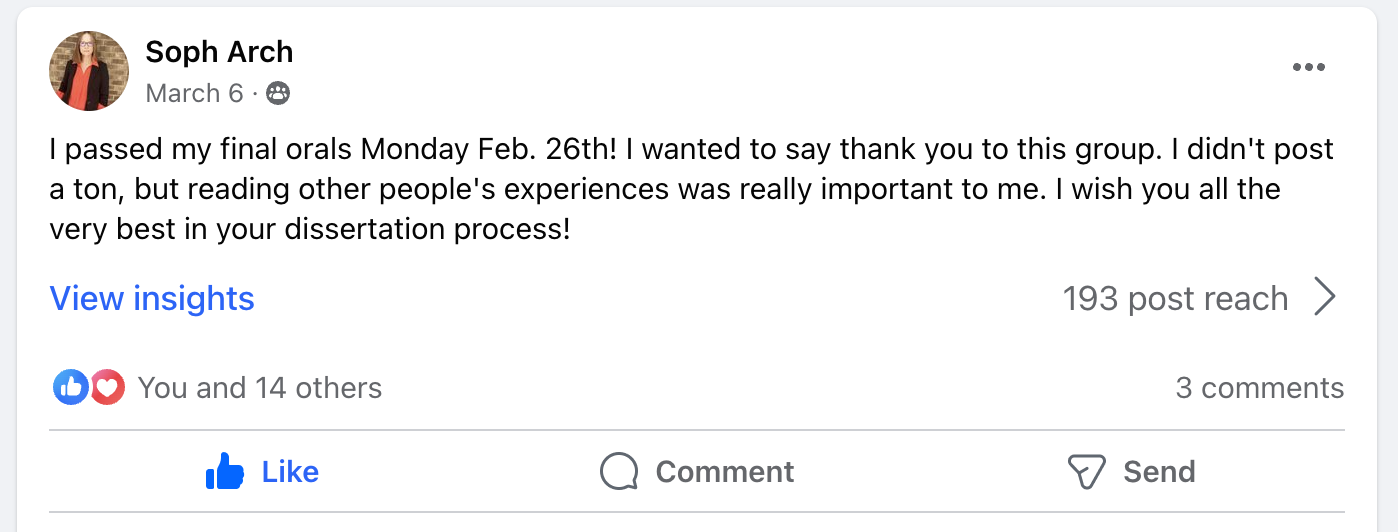Click Soph Arch's profile picture
This screenshot has width=1398, height=532.
pos(89,71)
